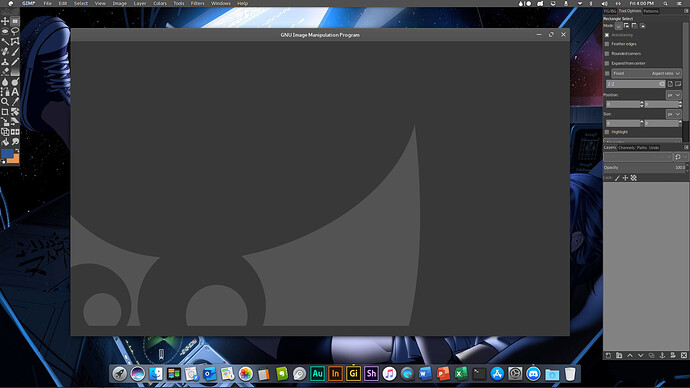Screen dimensions: 690x388
Task: Open the Size units px dropdown
Action: 673,114
